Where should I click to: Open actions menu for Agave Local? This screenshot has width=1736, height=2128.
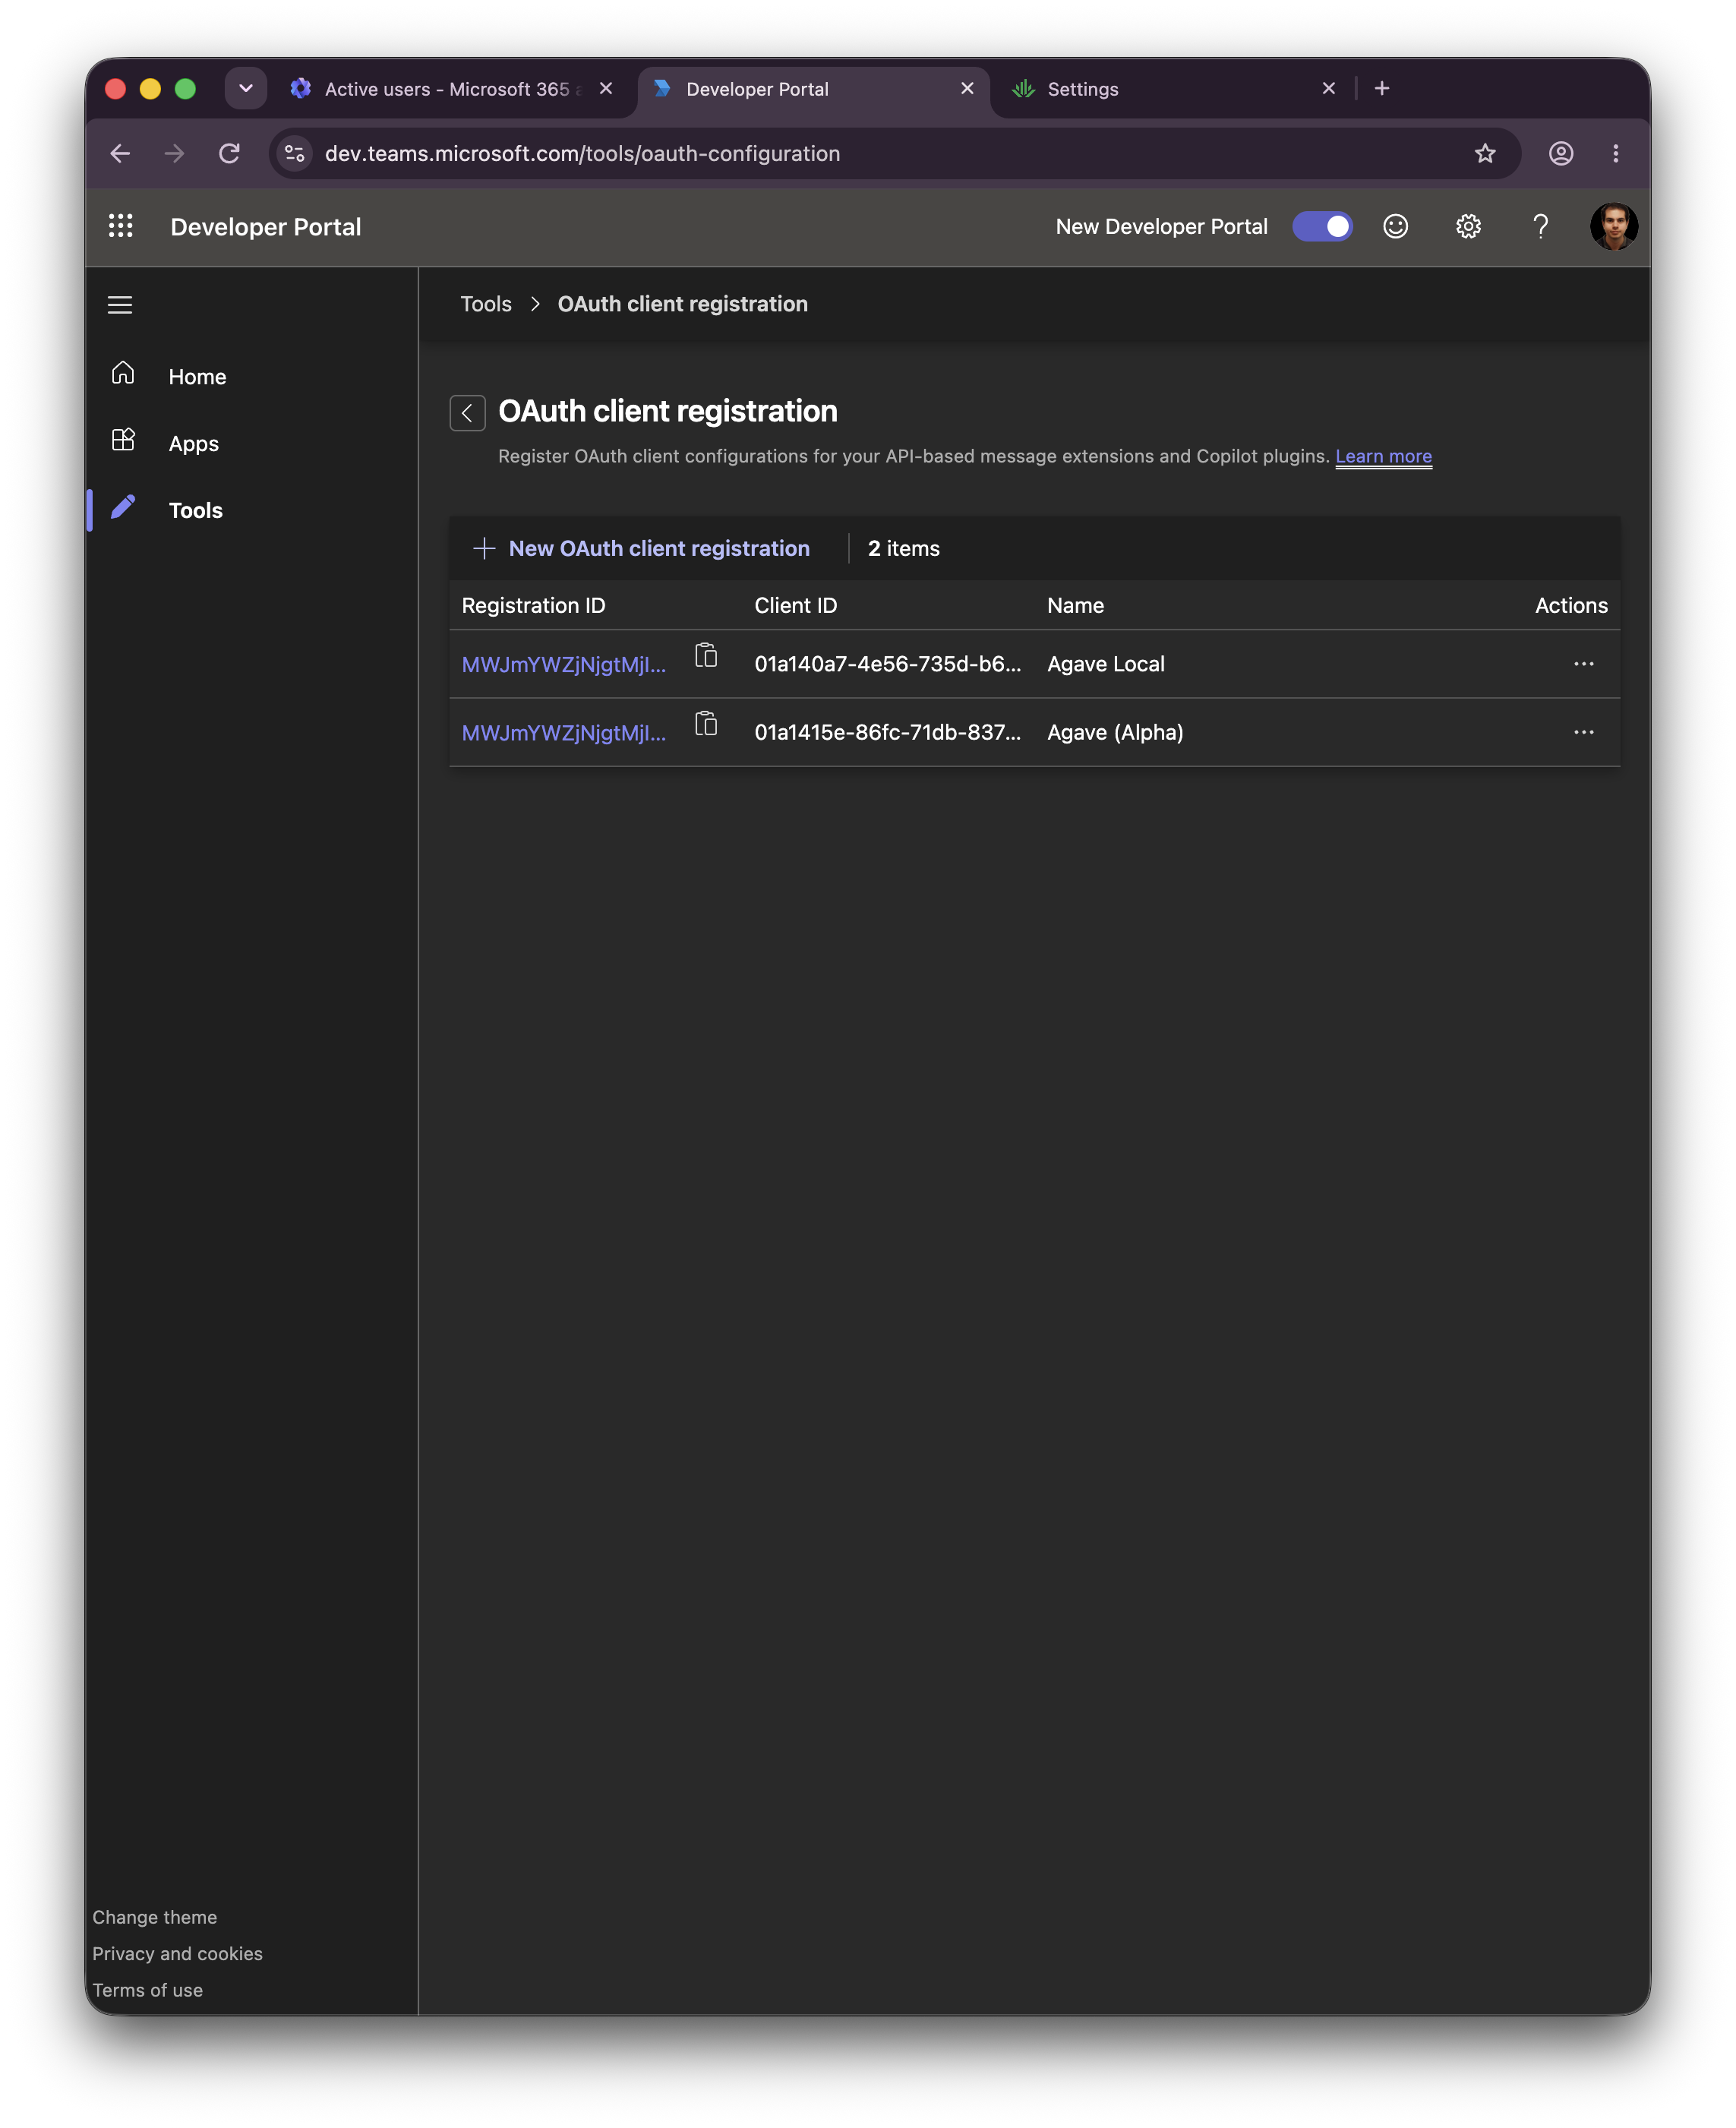tap(1583, 664)
